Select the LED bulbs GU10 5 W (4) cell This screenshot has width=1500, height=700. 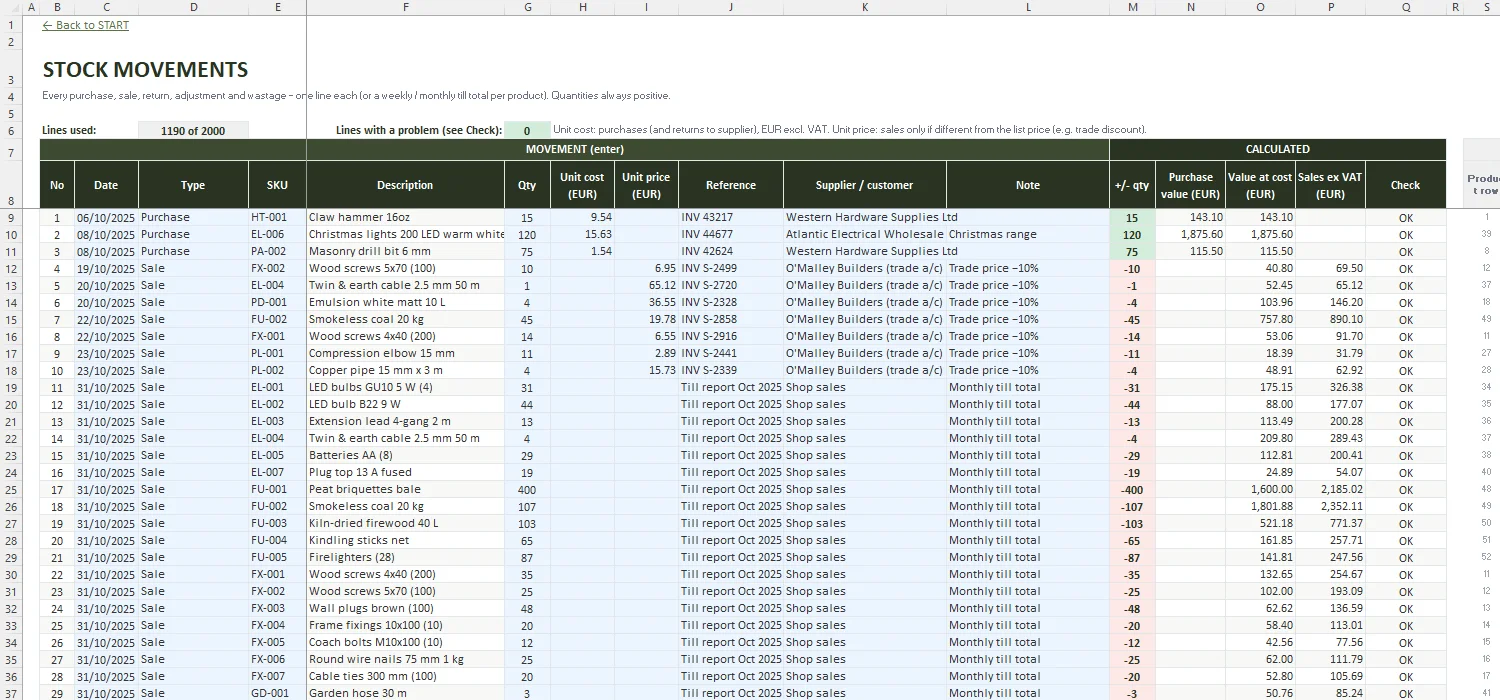tap(405, 387)
